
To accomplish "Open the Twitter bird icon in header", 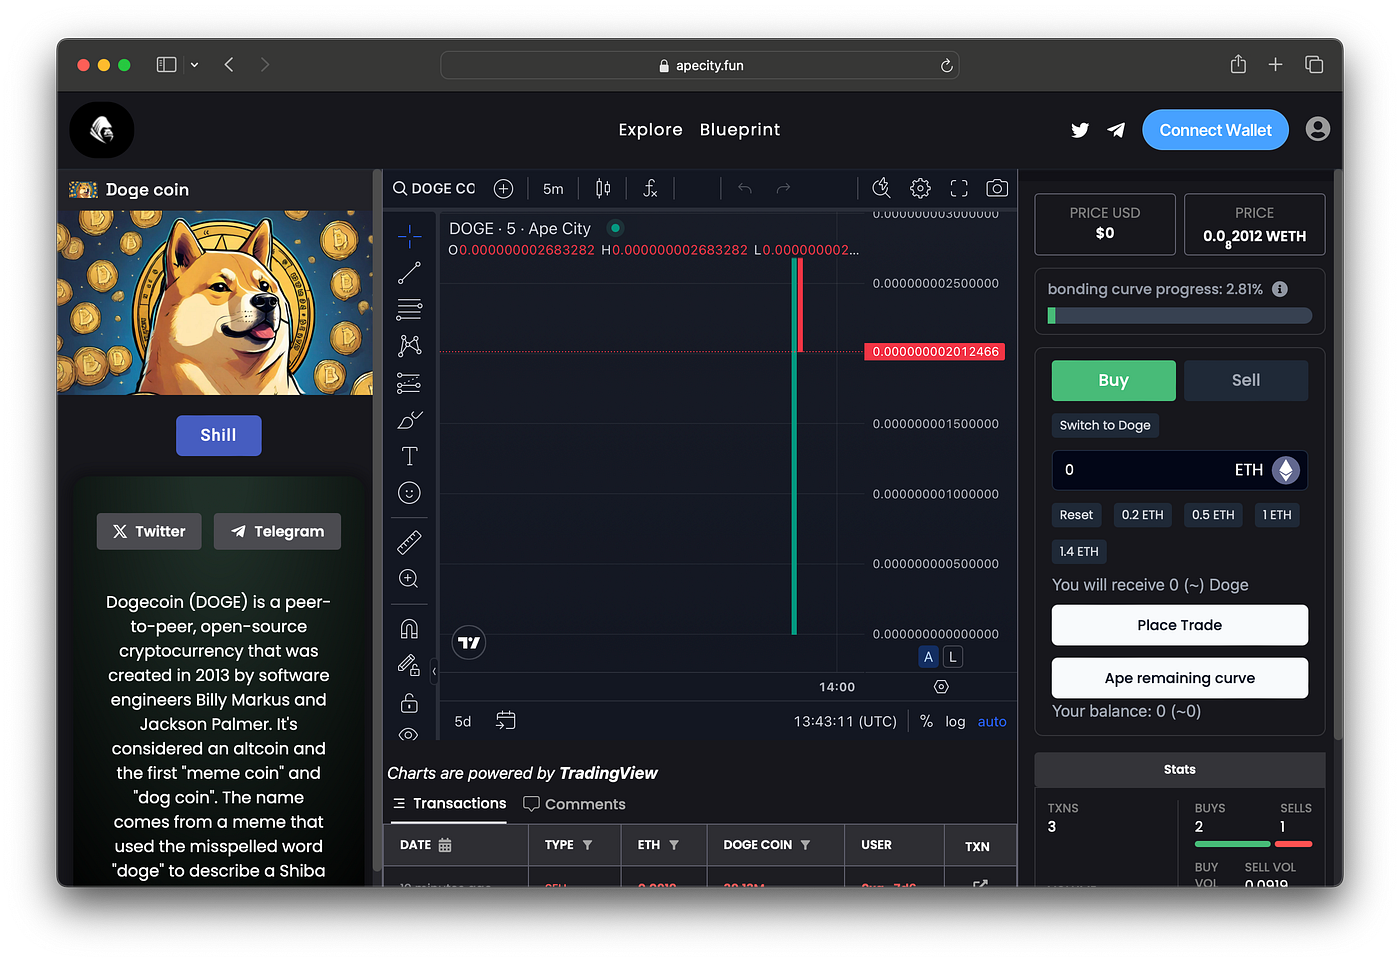I will pyautogui.click(x=1080, y=130).
